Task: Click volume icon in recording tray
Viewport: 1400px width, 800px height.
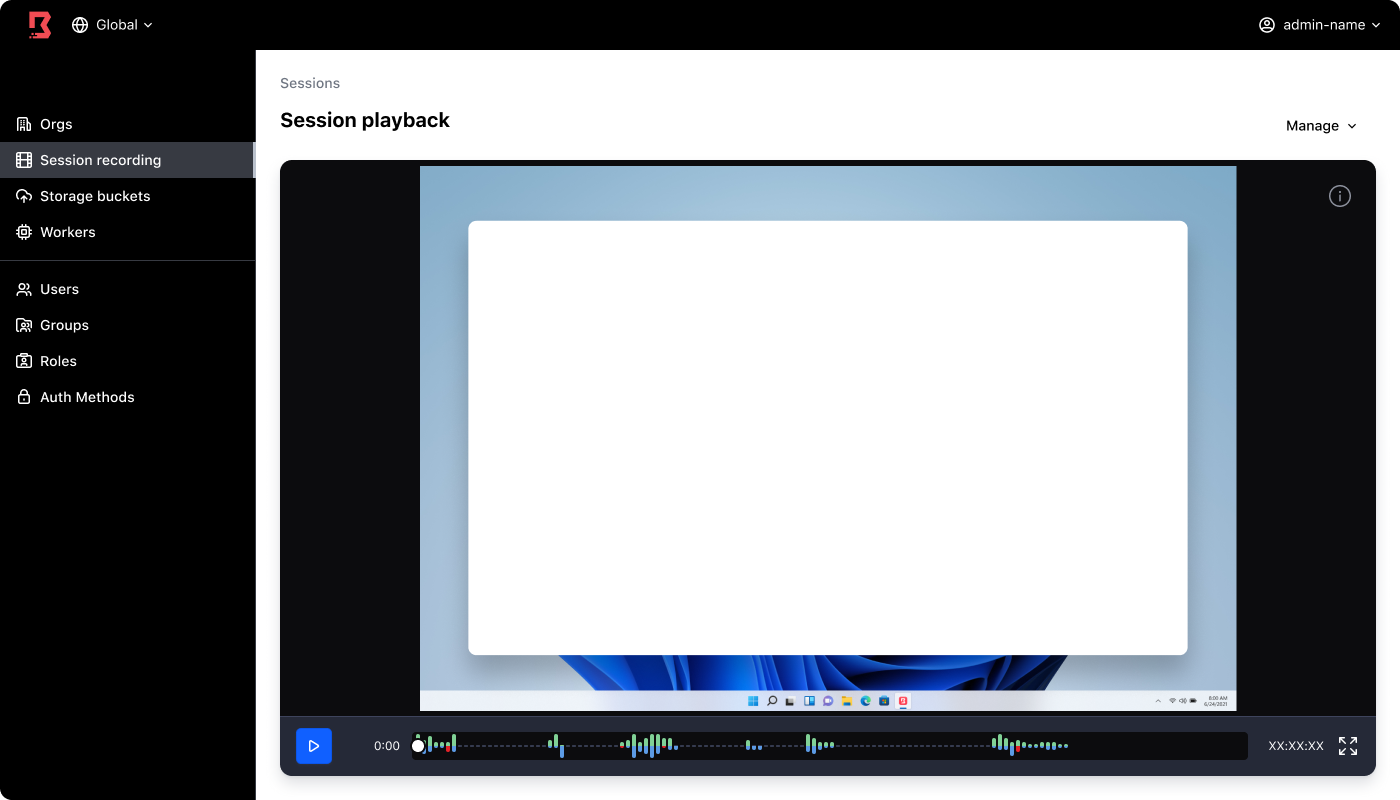Action: tap(1183, 701)
